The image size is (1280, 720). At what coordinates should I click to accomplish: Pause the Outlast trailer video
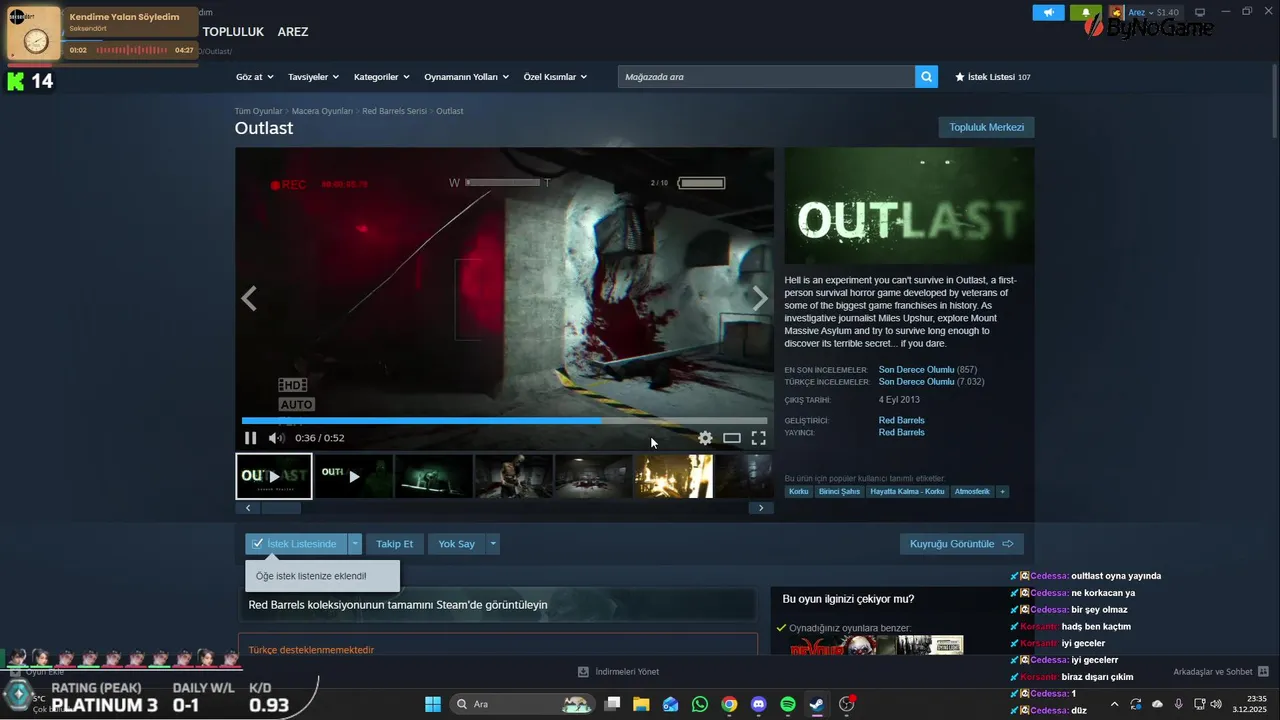[x=251, y=438]
